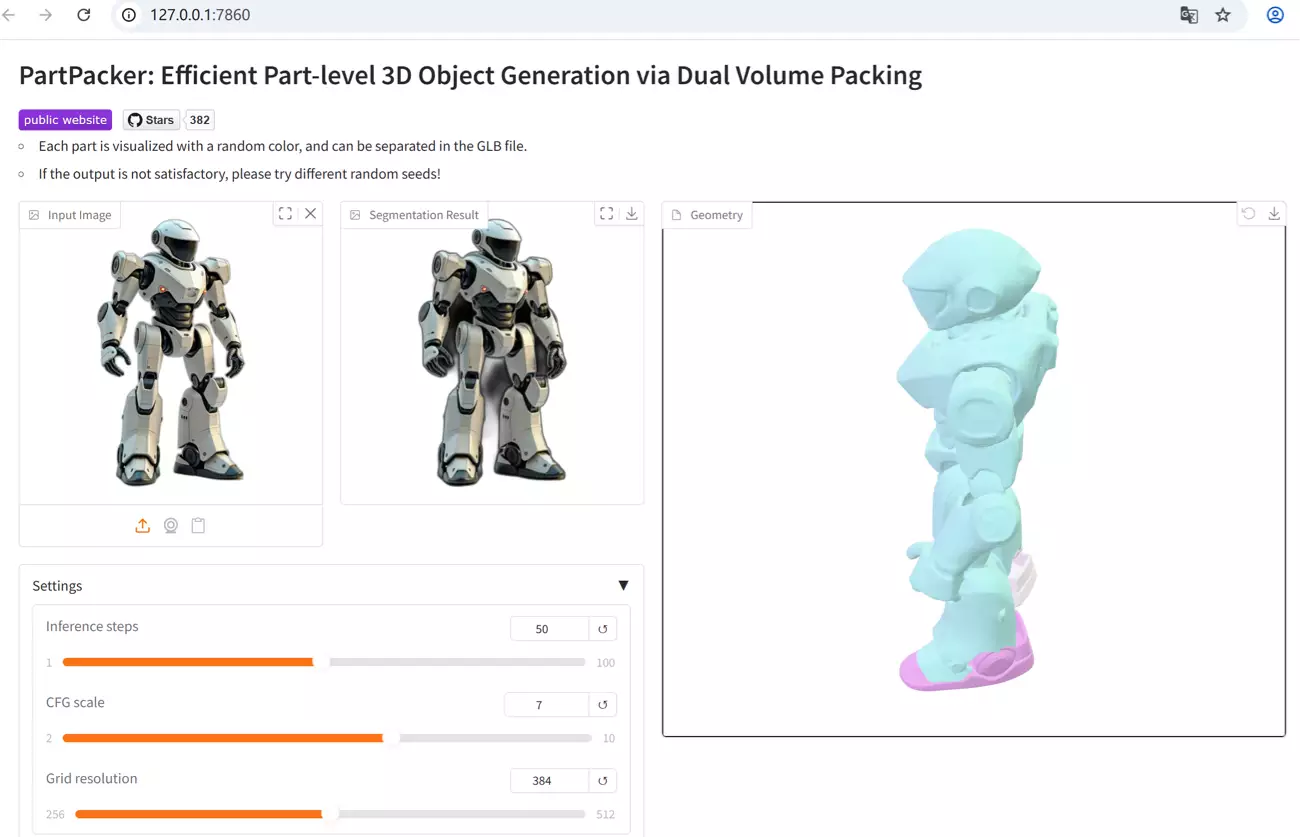
Task: Click the Grid resolution slider track
Action: (331, 814)
